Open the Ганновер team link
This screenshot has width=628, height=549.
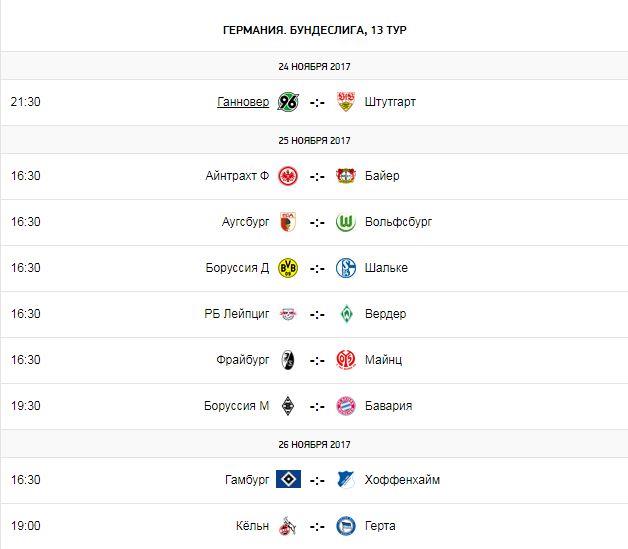242,102
